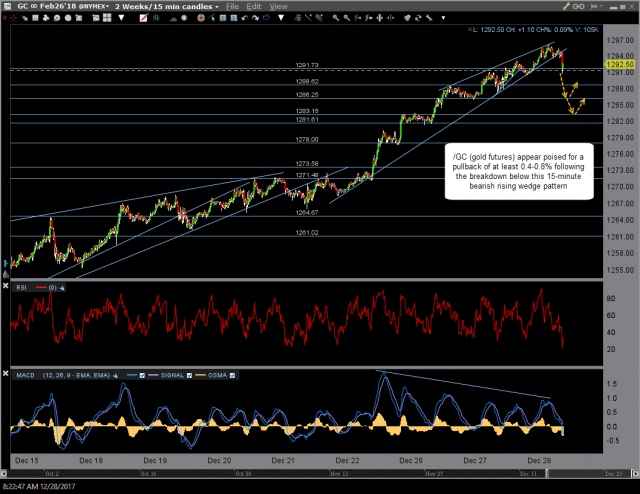This screenshot has width=640, height=494.
Task: Click the Dec 22 date axis label
Action: coord(347,461)
